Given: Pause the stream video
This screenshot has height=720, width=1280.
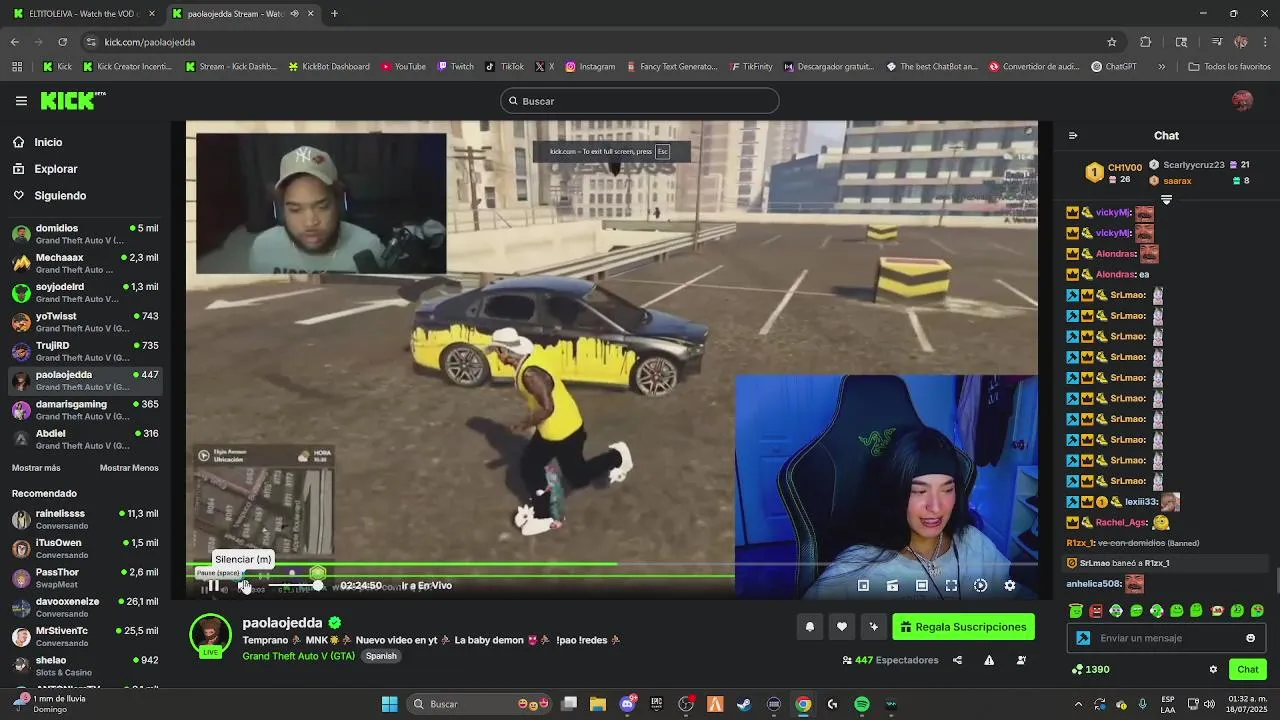Looking at the screenshot, I should point(212,586).
